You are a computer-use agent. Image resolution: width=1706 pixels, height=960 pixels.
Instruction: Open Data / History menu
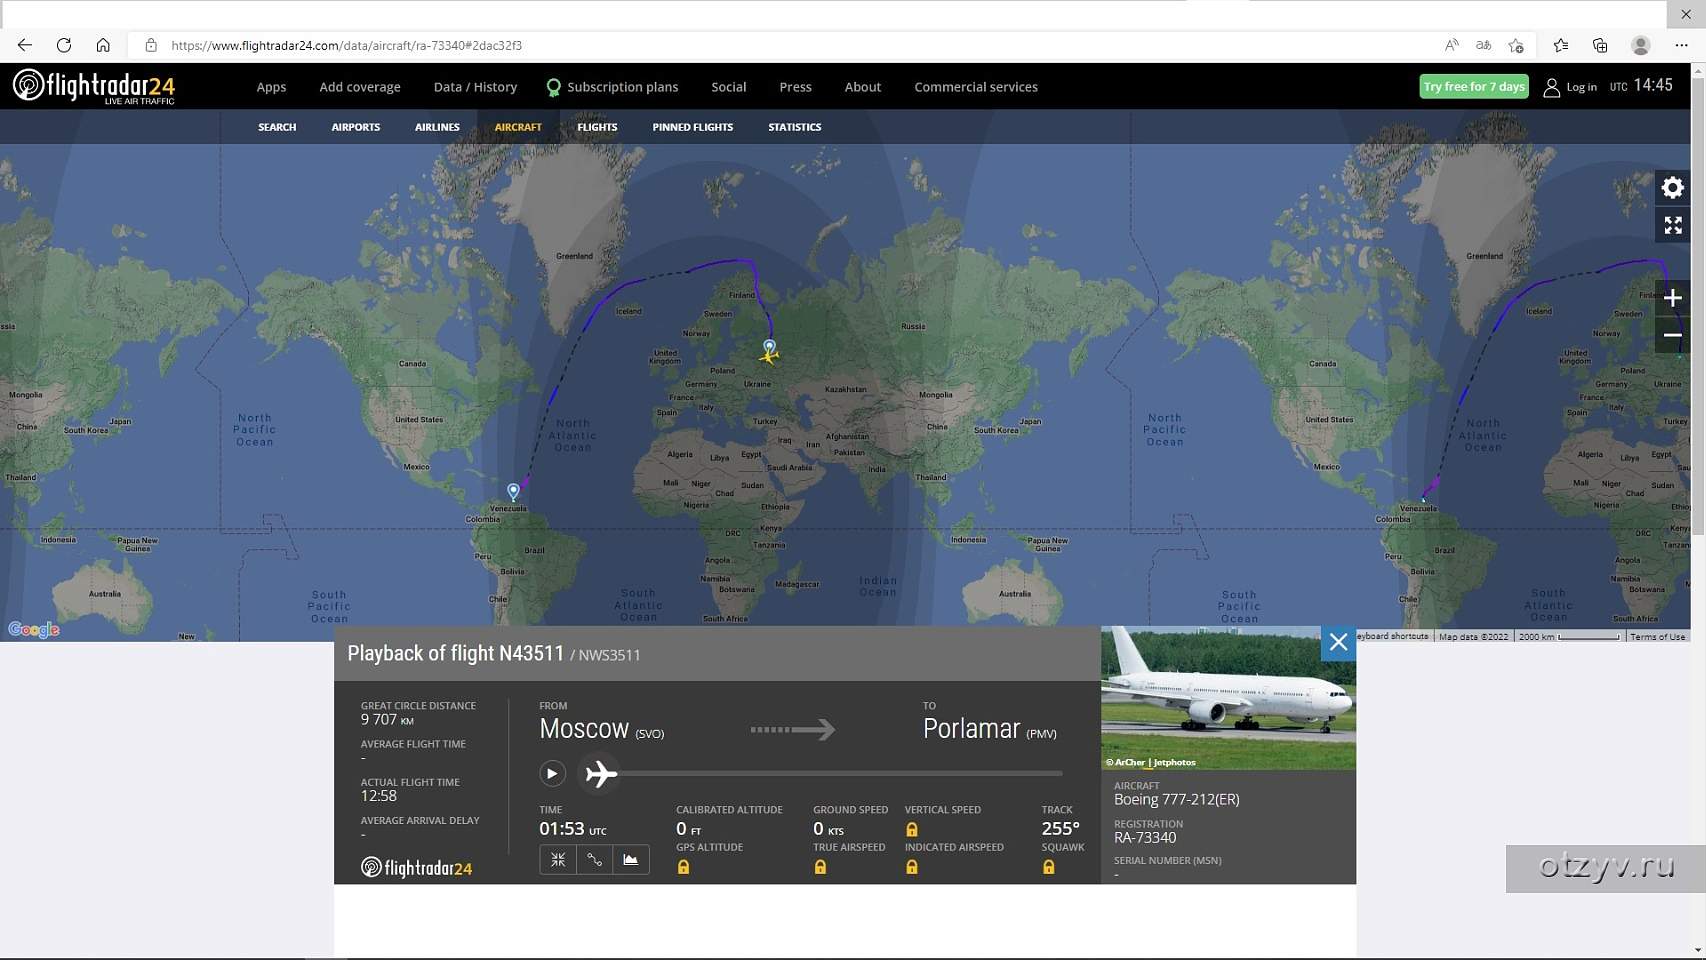[475, 87]
